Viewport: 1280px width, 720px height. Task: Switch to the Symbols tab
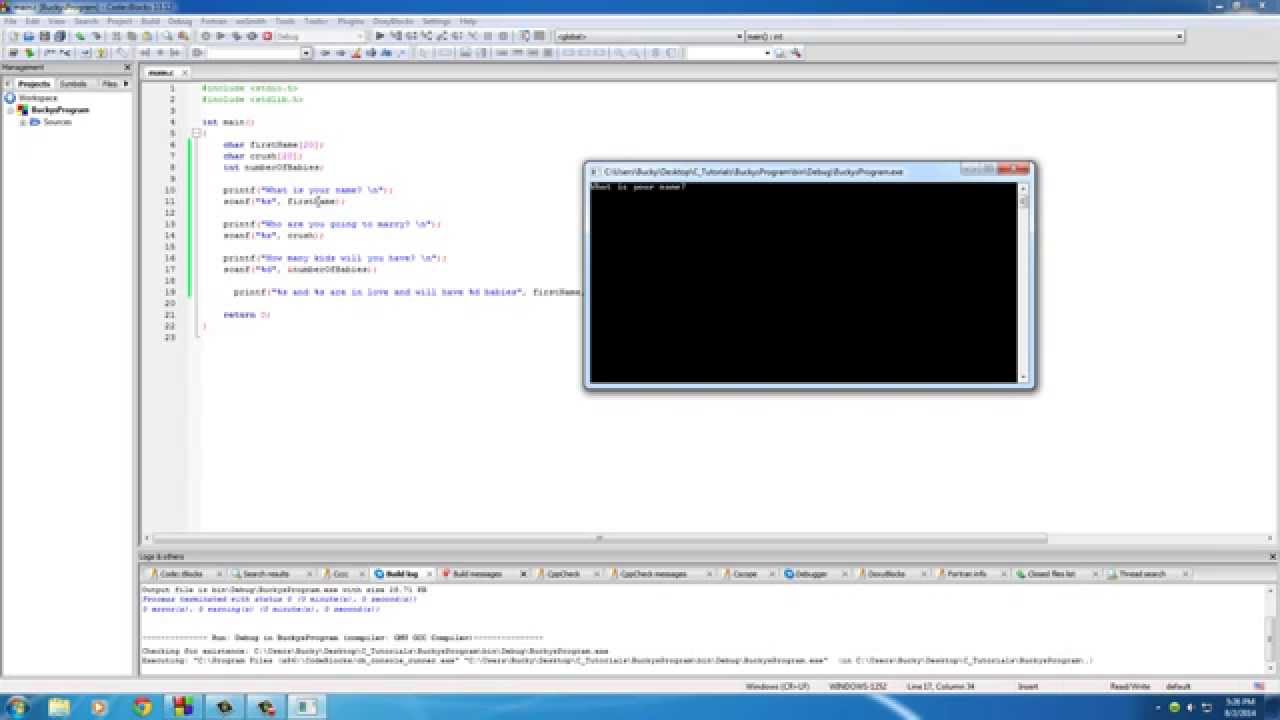point(73,84)
